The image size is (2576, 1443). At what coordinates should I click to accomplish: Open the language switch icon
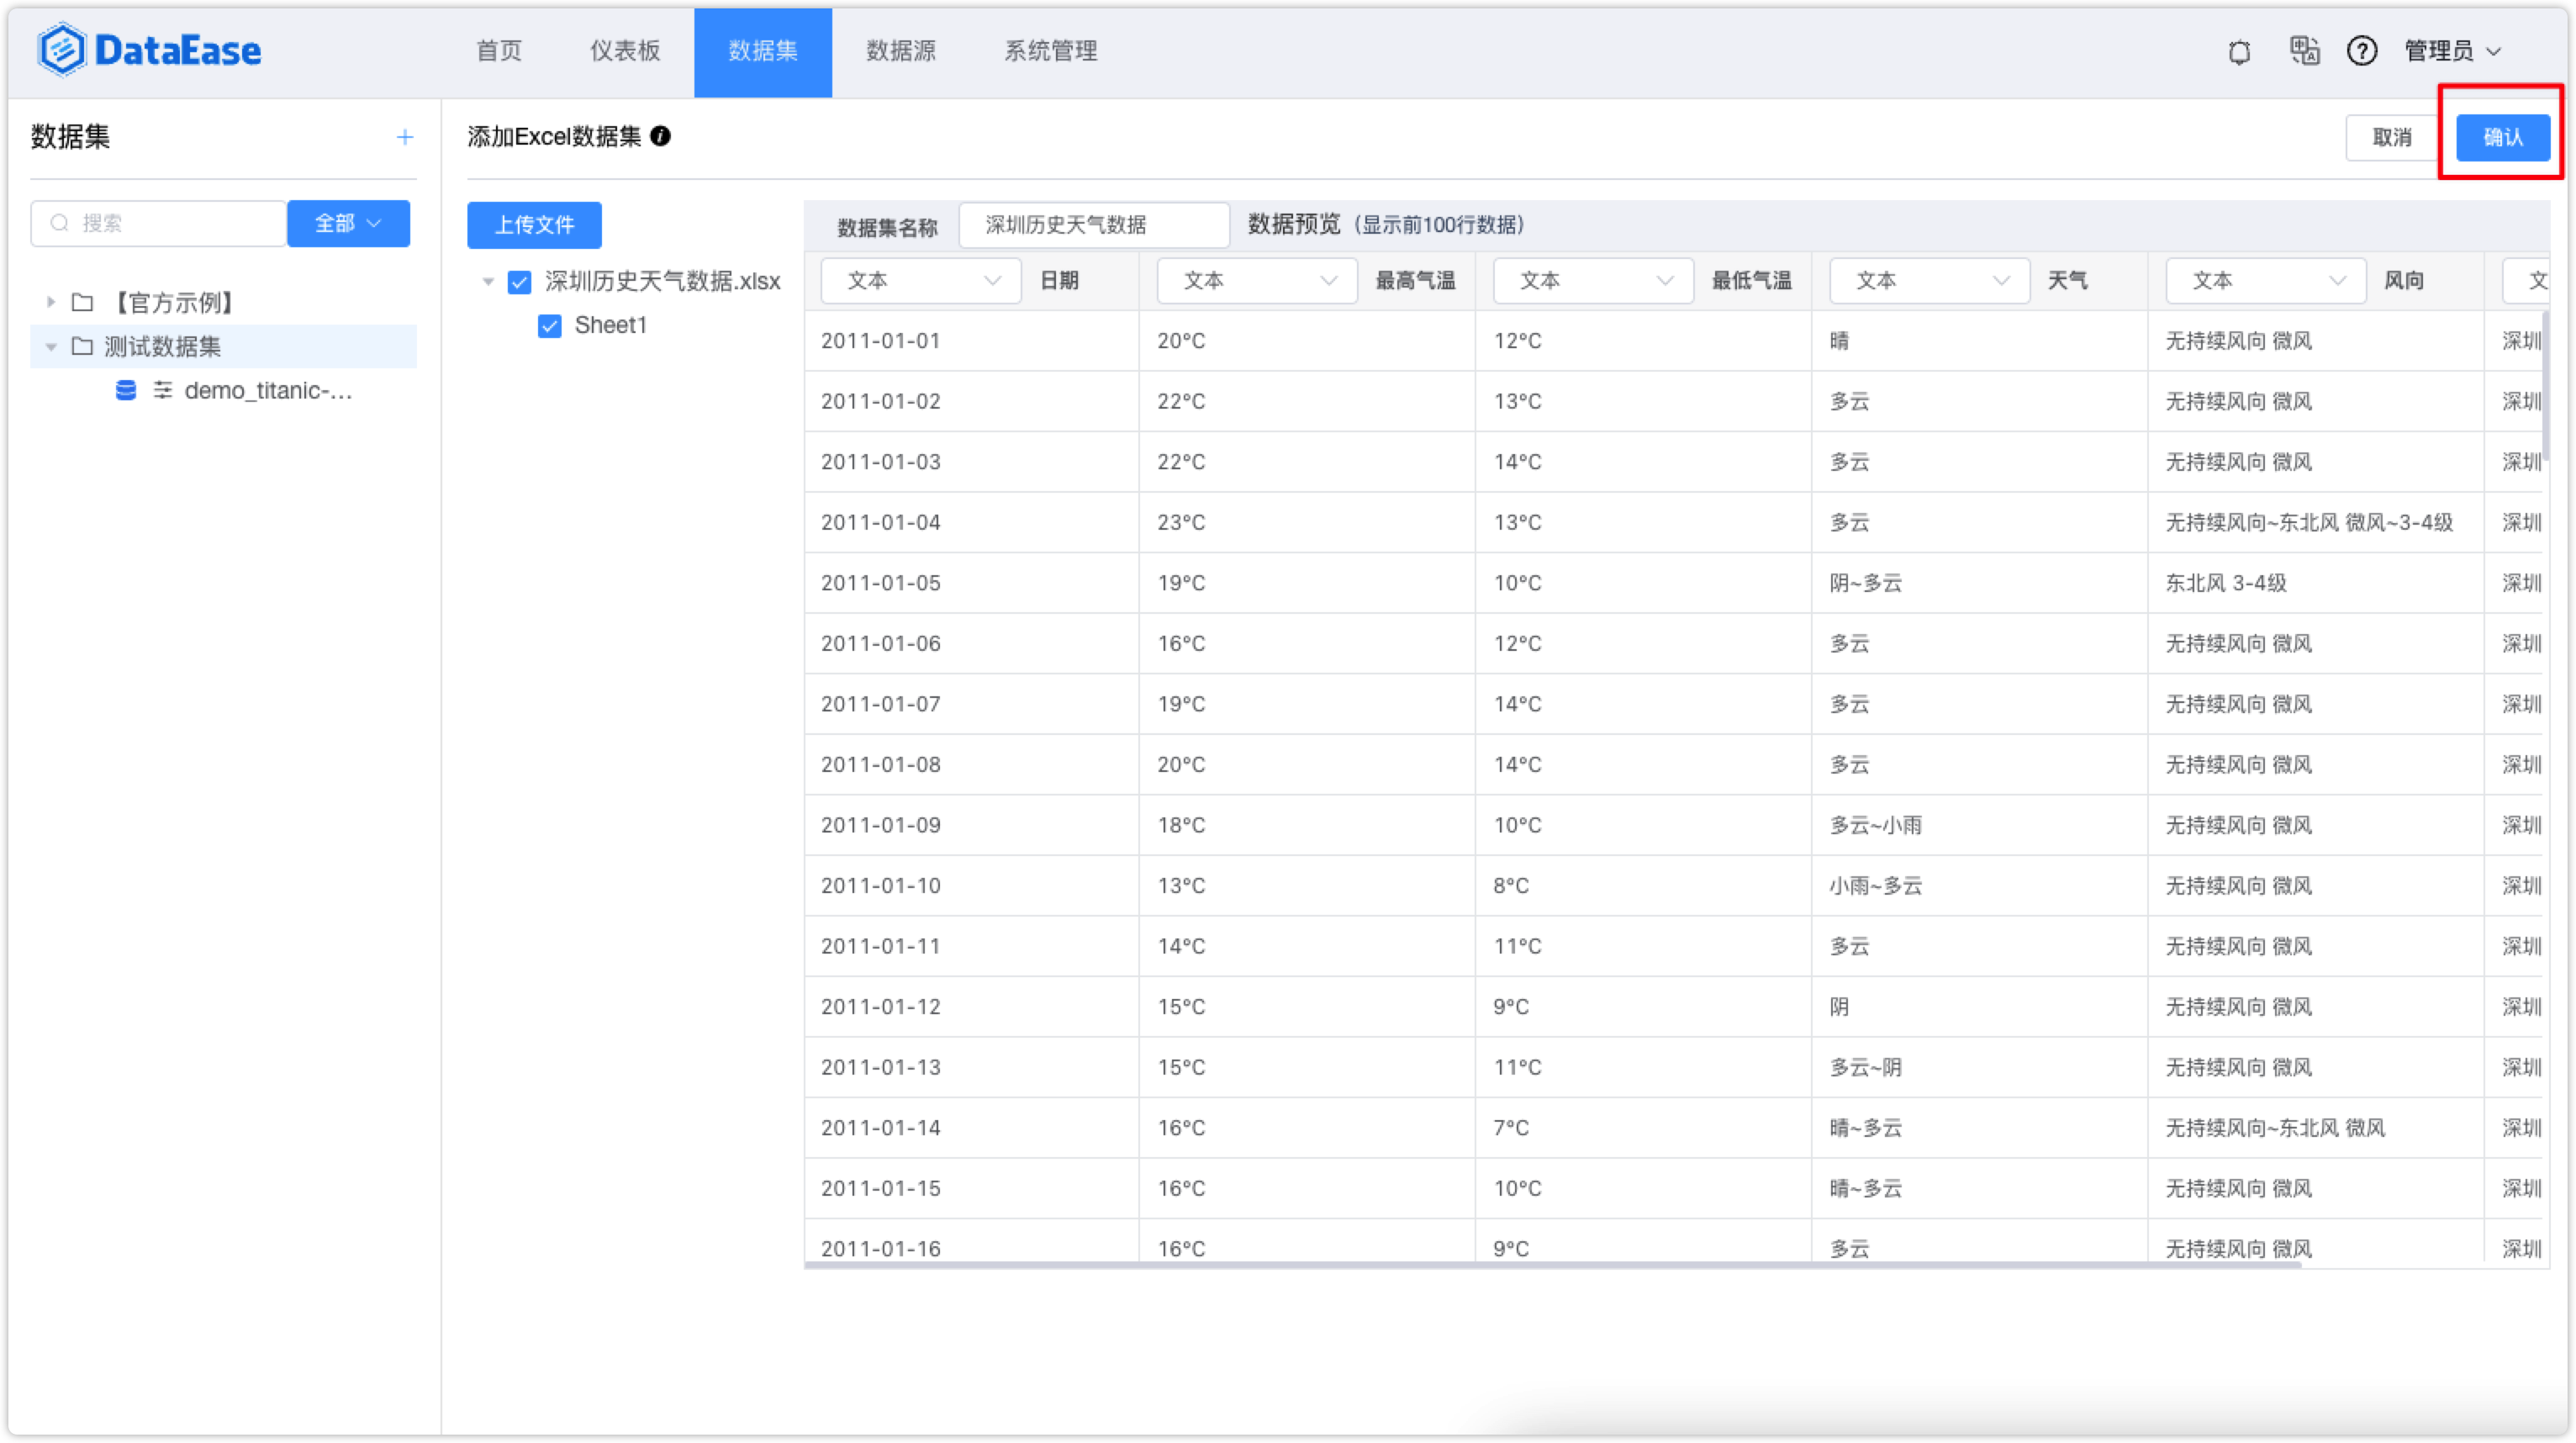point(2304,50)
